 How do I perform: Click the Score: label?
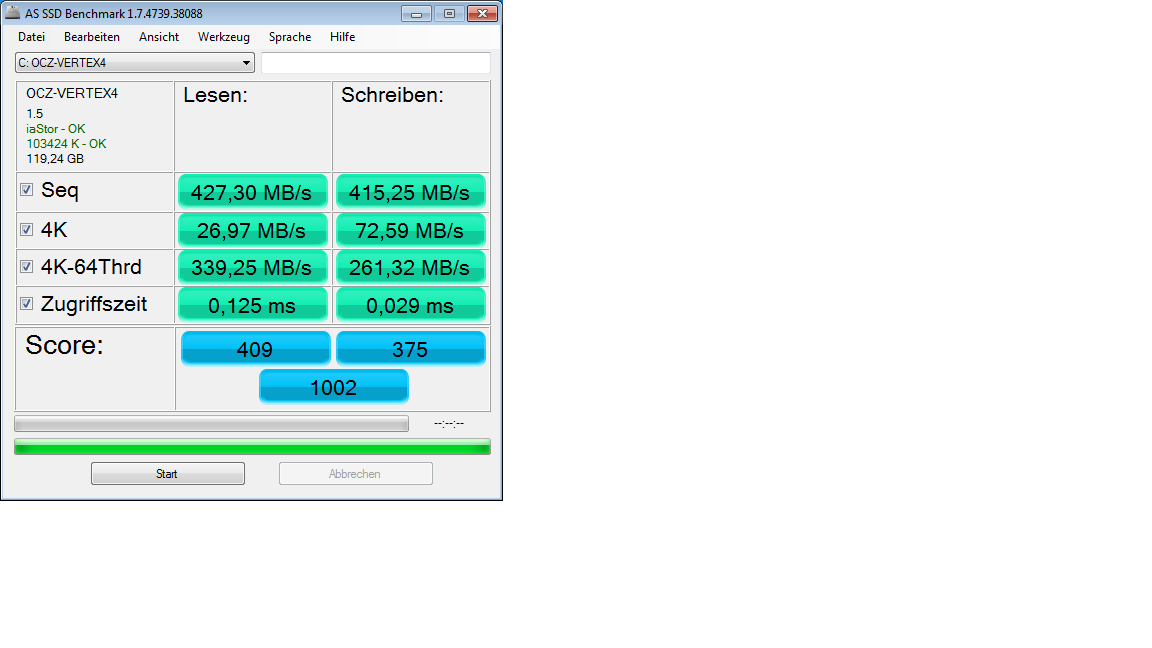(x=65, y=345)
